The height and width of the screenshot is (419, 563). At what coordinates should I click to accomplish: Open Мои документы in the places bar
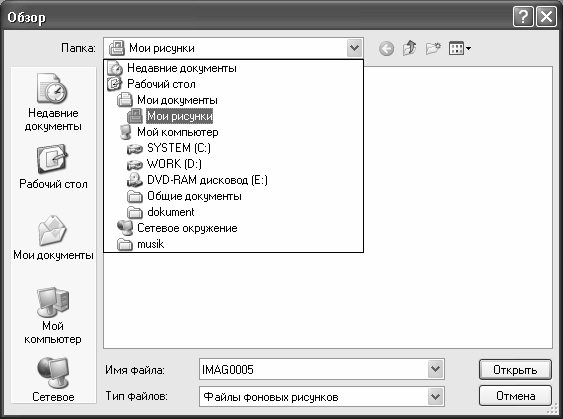pos(53,237)
